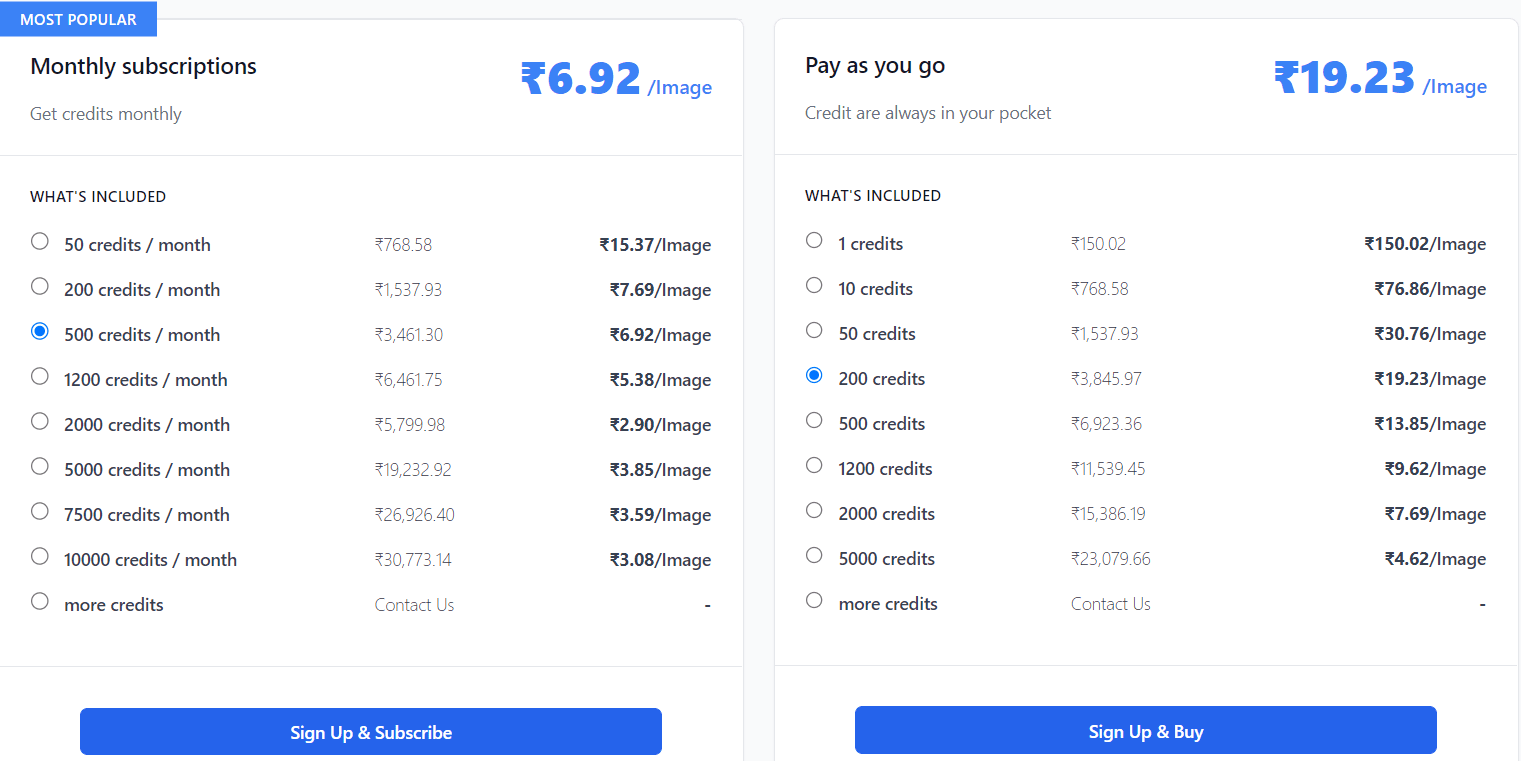
Task: Choose the 500 credits / month option
Action: click(x=40, y=331)
